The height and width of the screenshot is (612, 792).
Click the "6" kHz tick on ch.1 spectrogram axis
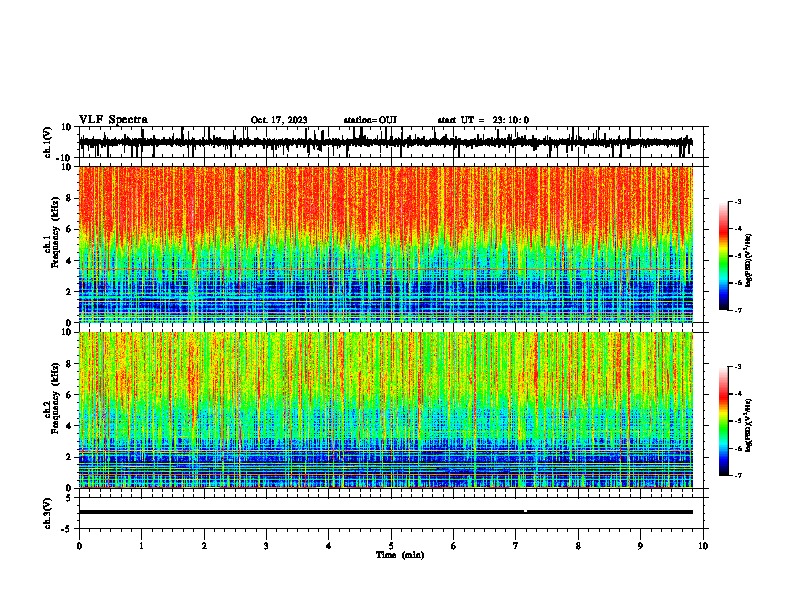coord(69,229)
